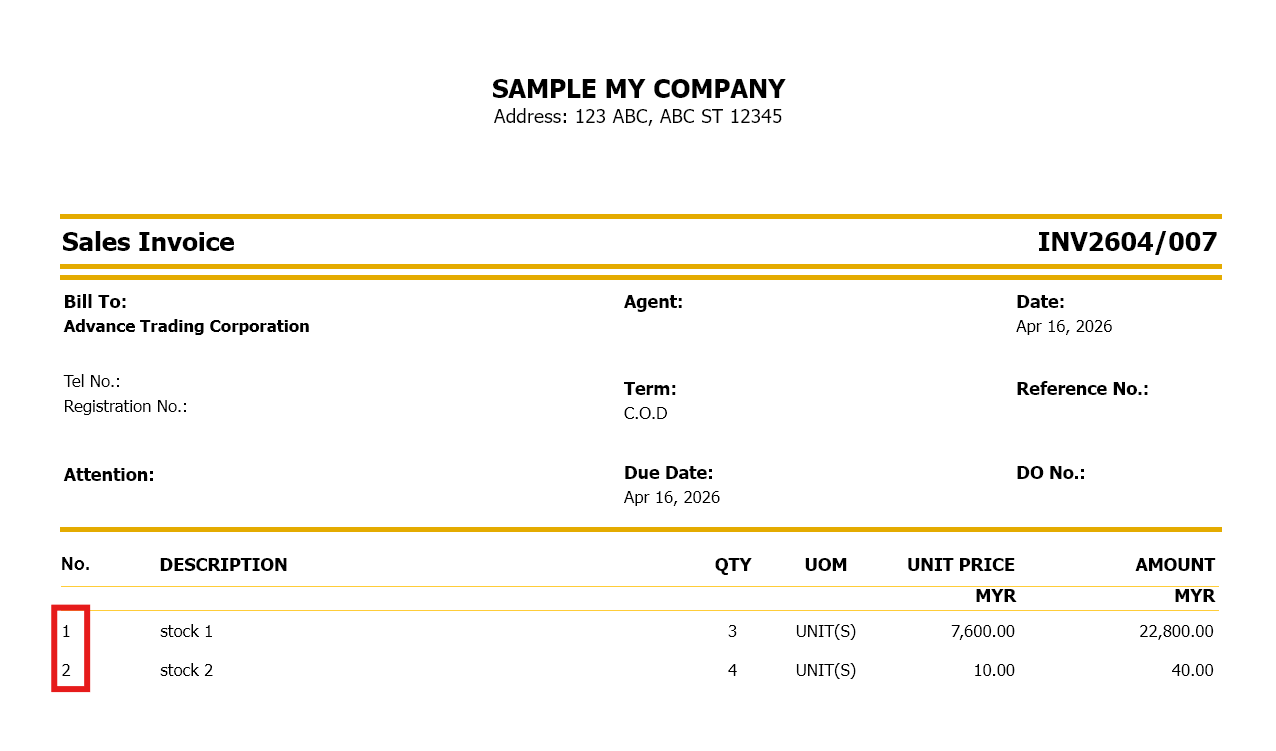1276x751 pixels.
Task: Select the Registration No. label
Action: [125, 406]
